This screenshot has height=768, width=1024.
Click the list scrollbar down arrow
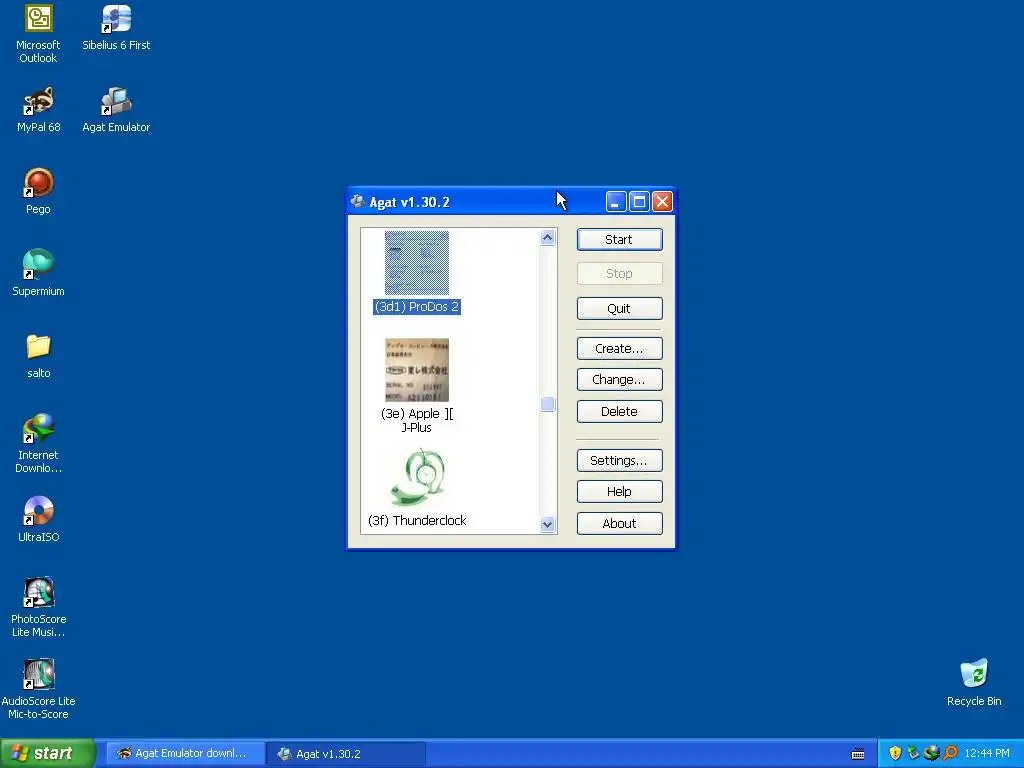click(x=548, y=524)
